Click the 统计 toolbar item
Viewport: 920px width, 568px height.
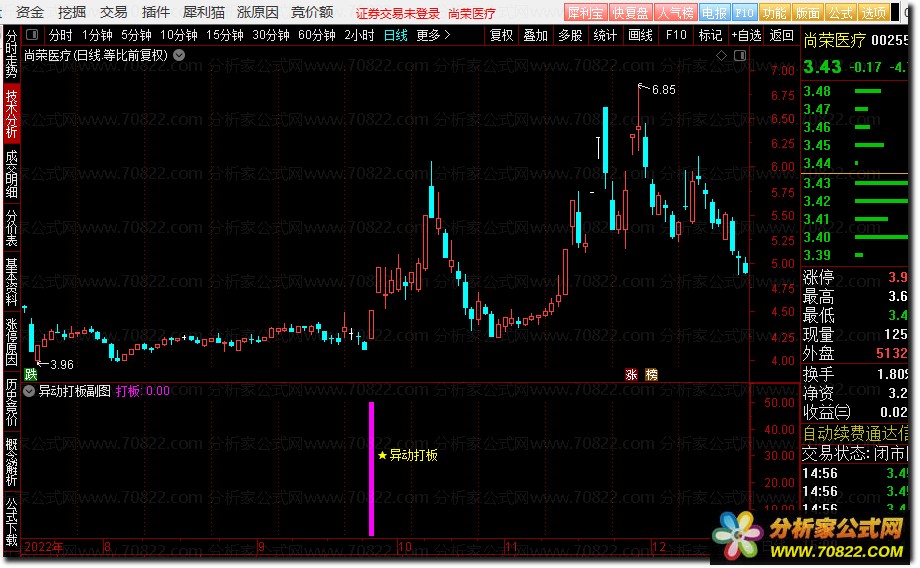(x=605, y=35)
